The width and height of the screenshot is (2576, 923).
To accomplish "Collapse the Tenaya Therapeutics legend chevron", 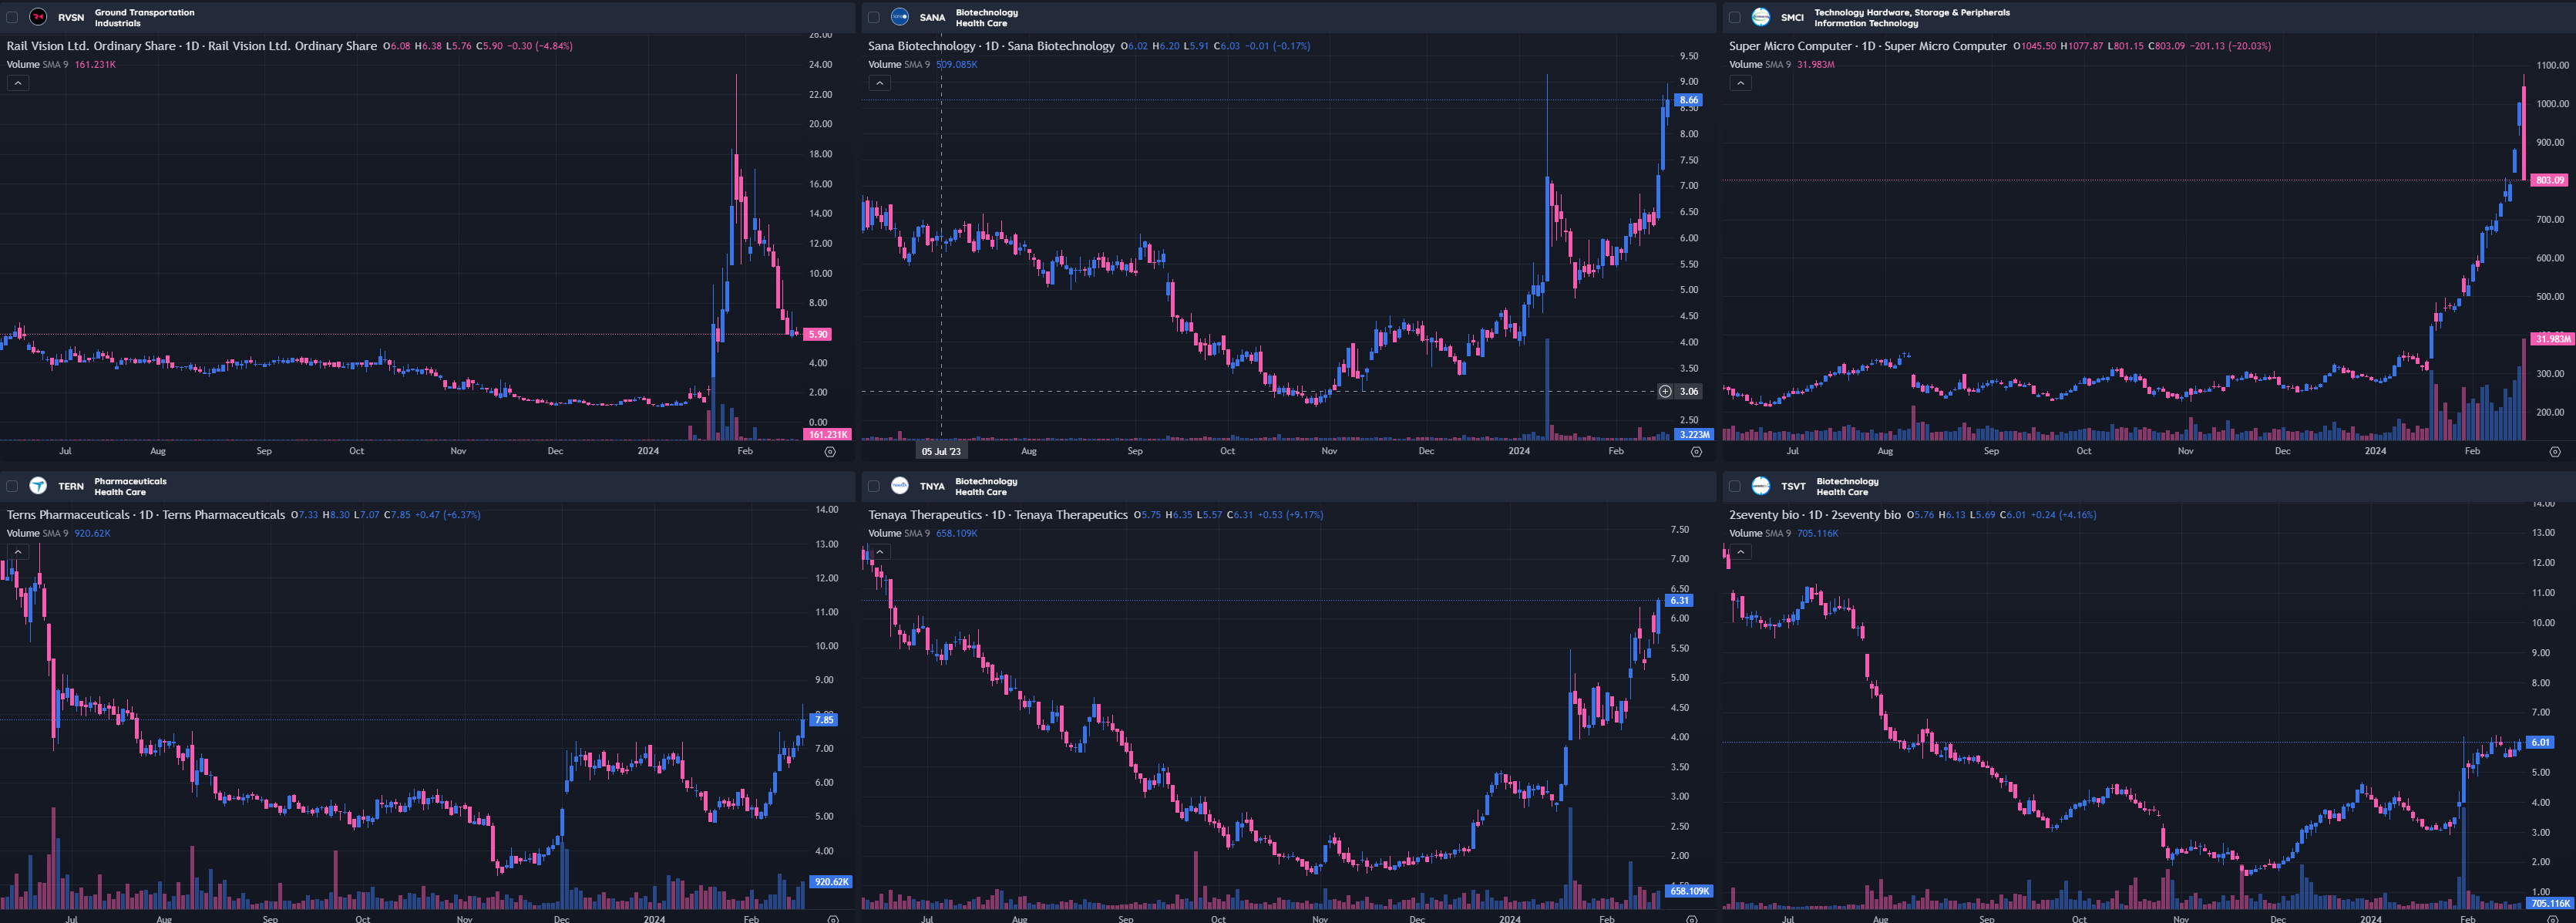I will (879, 552).
